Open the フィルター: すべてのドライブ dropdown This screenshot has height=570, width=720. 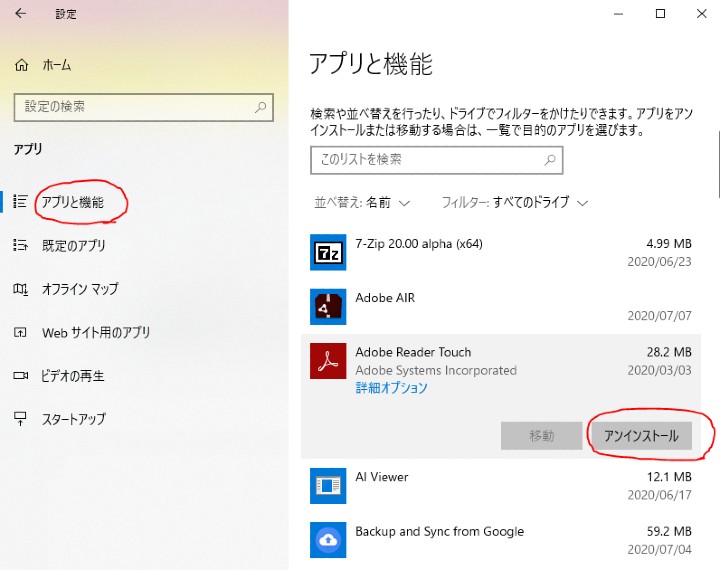515,203
